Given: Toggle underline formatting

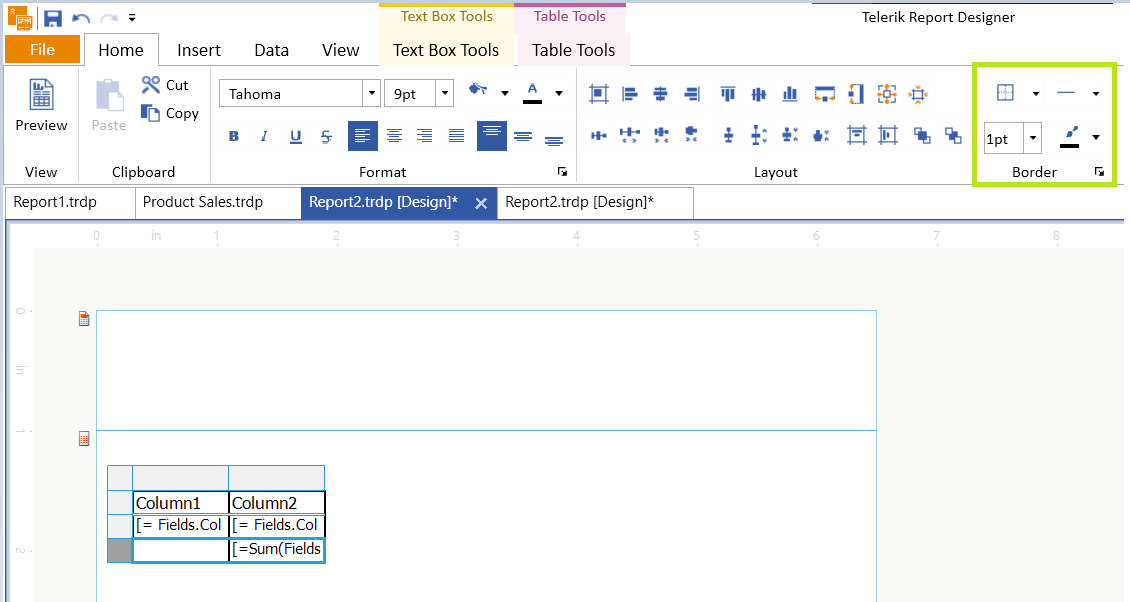Looking at the screenshot, I should [295, 136].
